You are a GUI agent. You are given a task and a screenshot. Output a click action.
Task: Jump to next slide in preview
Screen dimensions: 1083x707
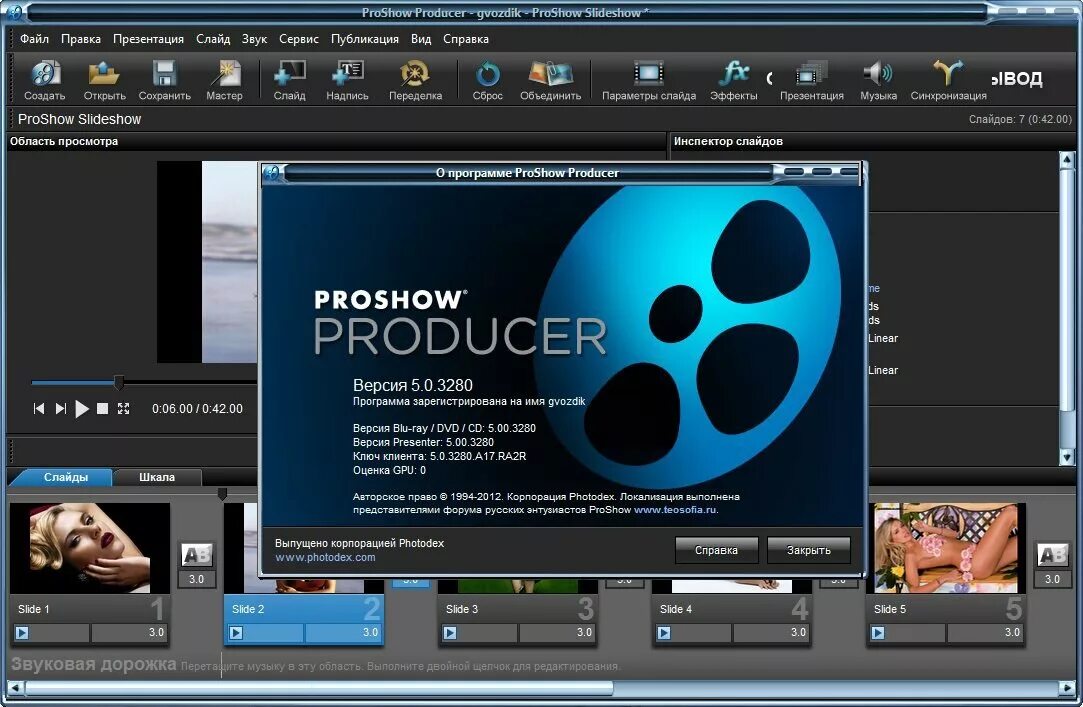click(x=61, y=409)
